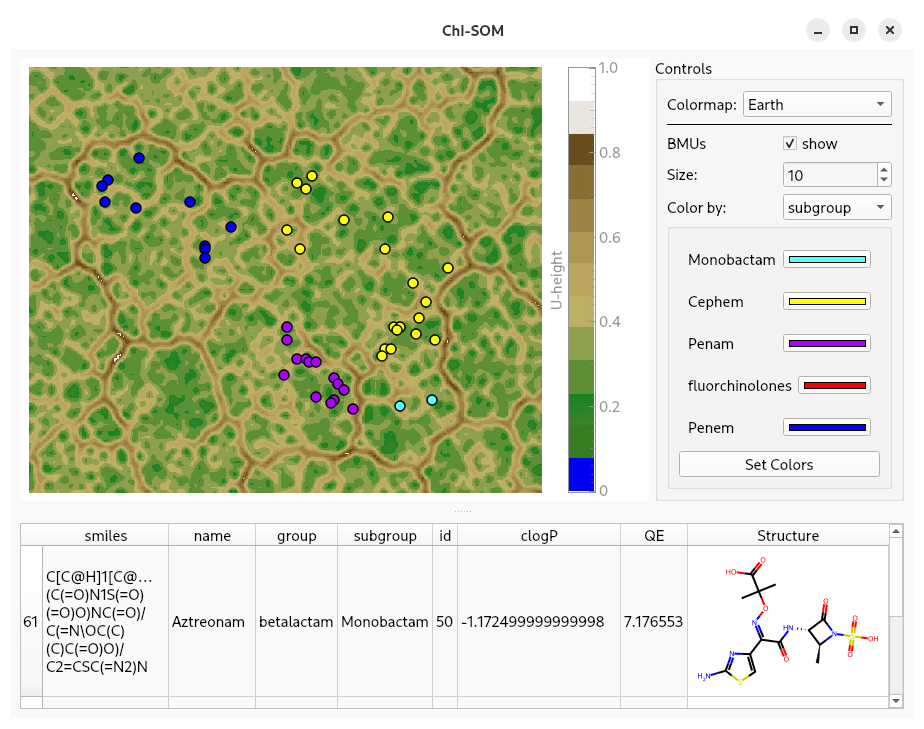Change the Monobactam color swatch
This screenshot has width=924, height=729.
(826, 258)
